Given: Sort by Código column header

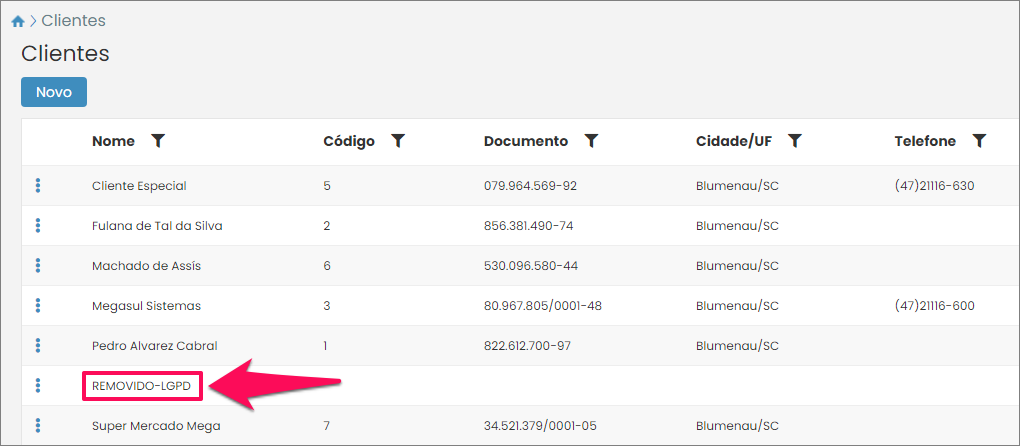Looking at the screenshot, I should (x=349, y=141).
